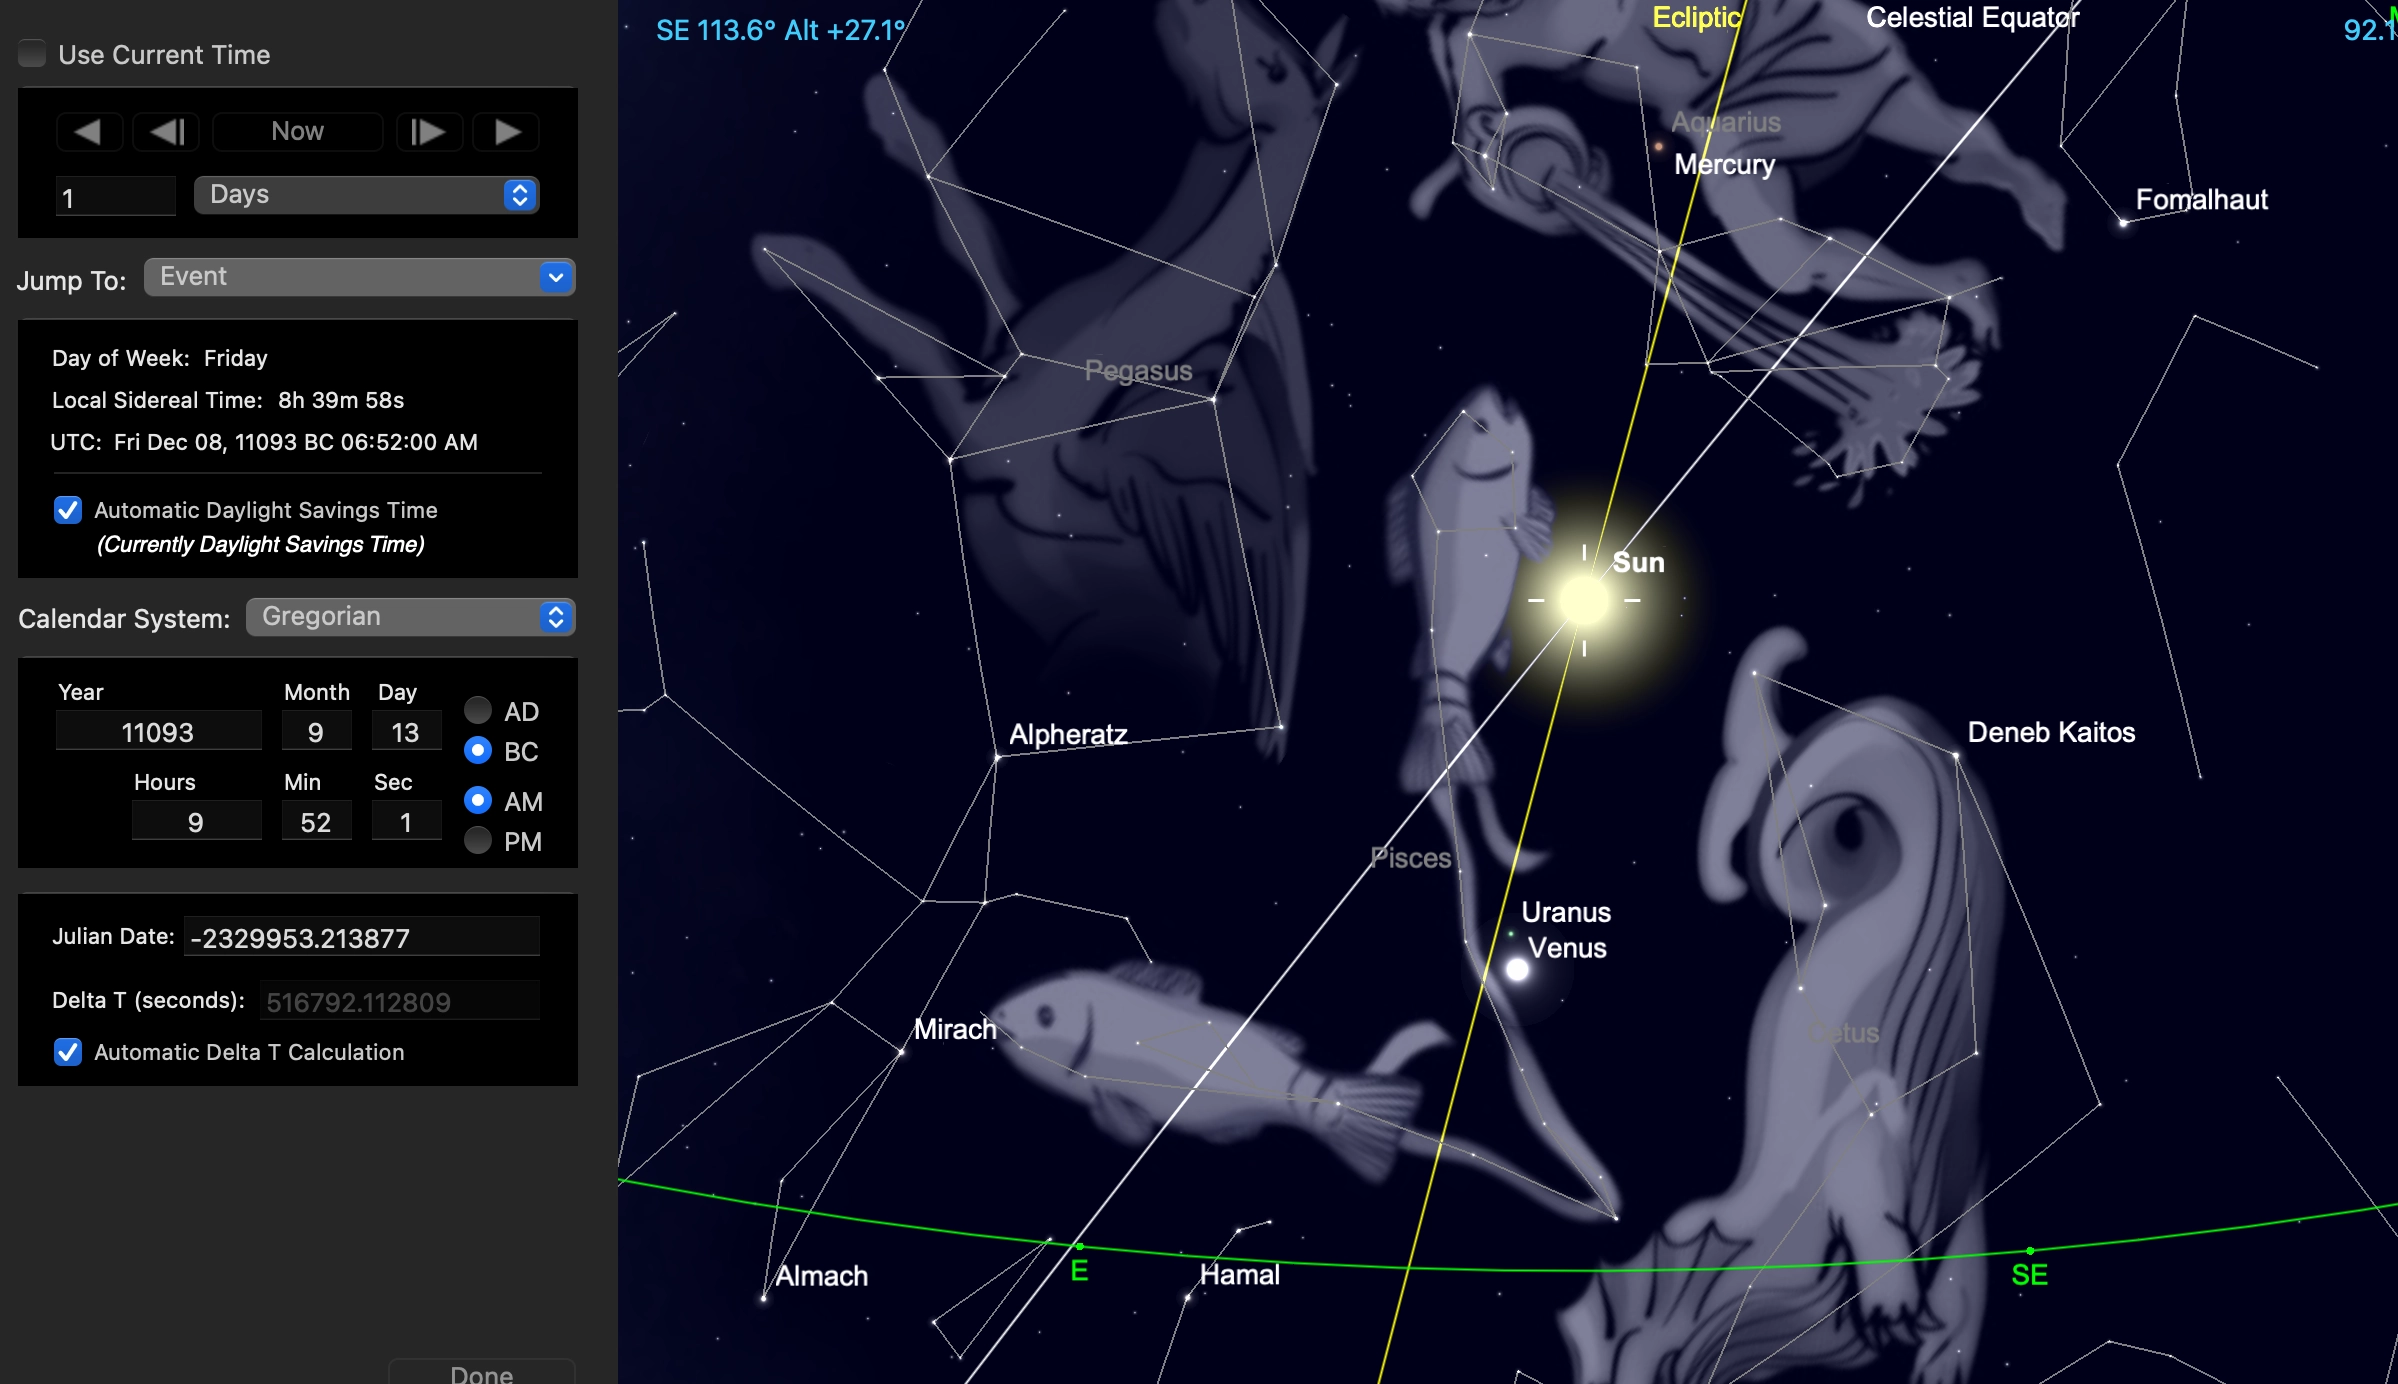Open the Calendar System Gregorian dropdown
Image resolution: width=2398 pixels, height=1384 pixels.
coord(410,617)
